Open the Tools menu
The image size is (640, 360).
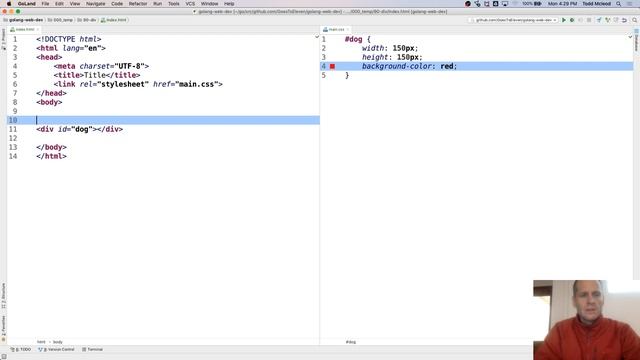pyautogui.click(x=174, y=4)
